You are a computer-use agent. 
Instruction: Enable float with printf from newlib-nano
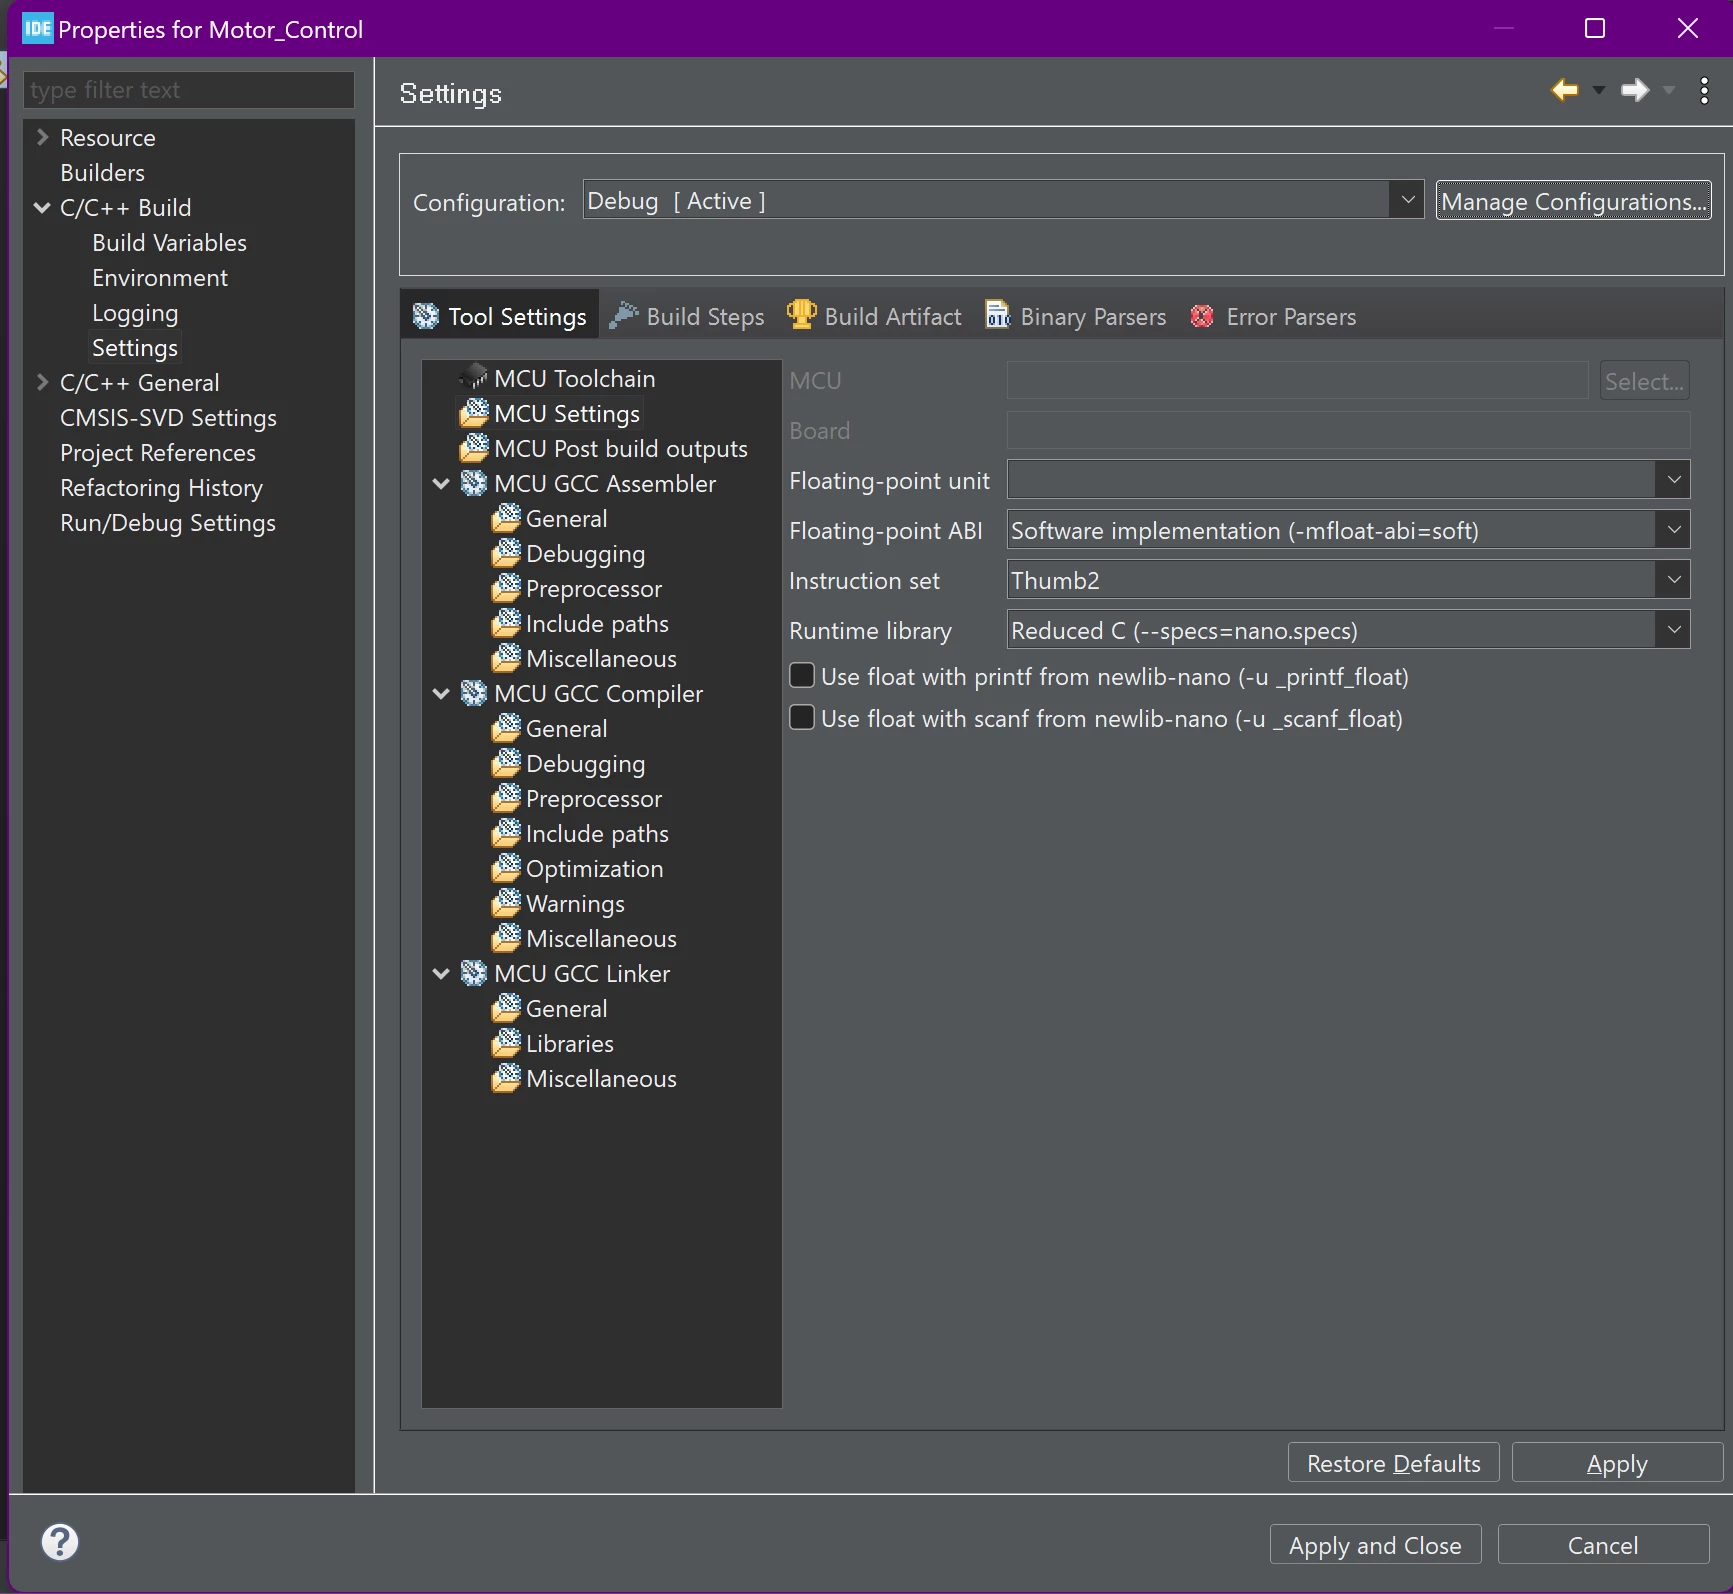(x=802, y=676)
